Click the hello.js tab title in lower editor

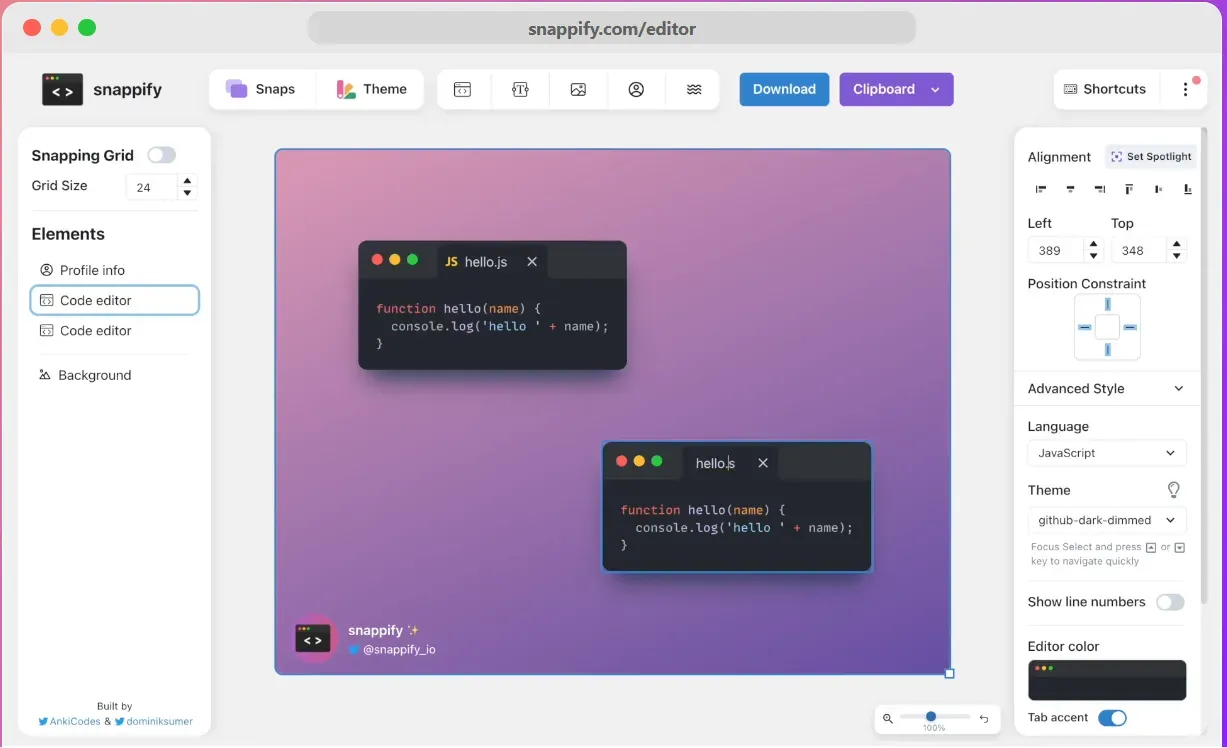click(715, 463)
